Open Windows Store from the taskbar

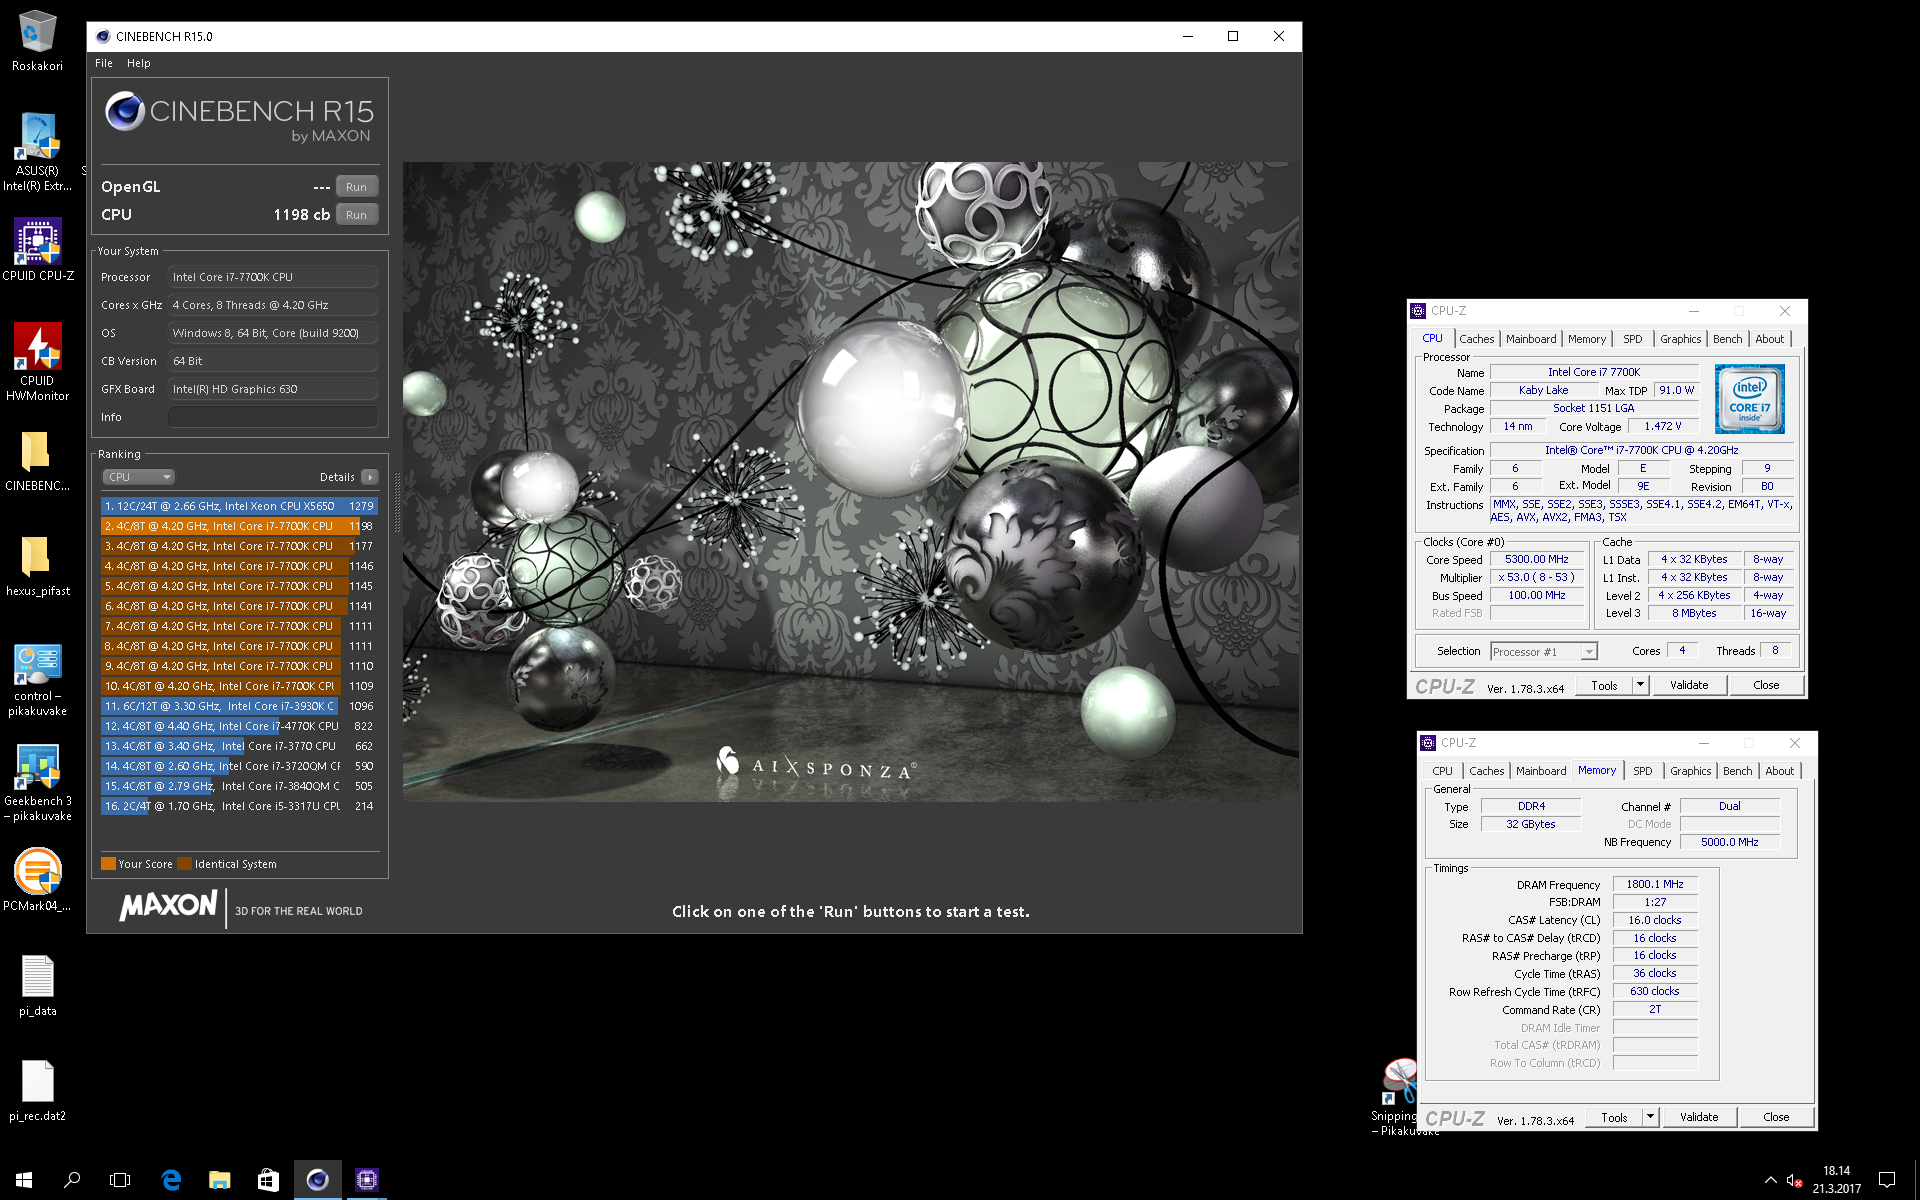tap(268, 1180)
